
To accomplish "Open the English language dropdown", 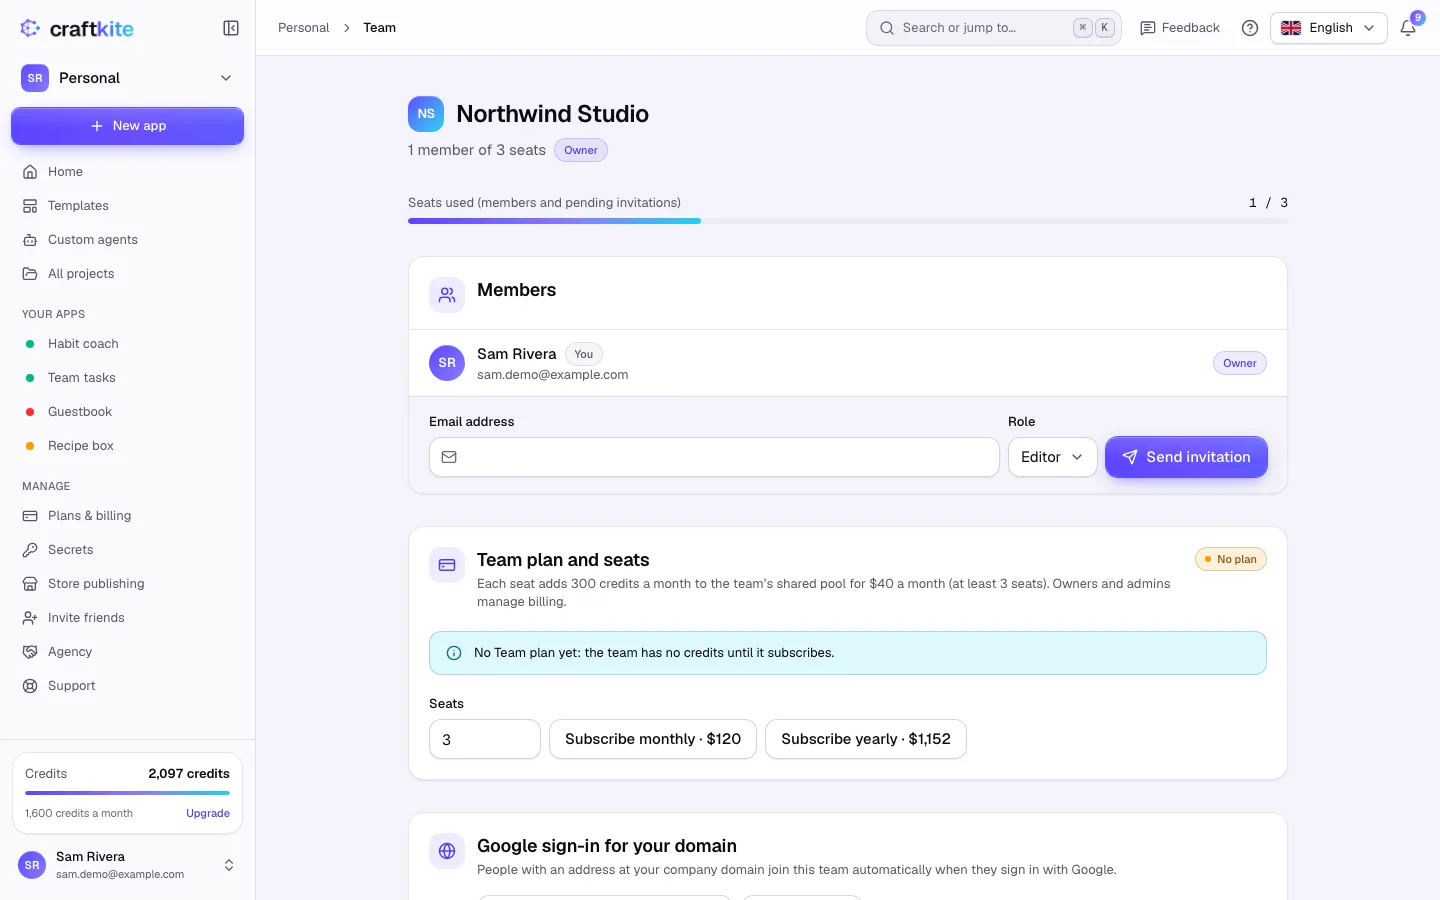I will (1329, 28).
